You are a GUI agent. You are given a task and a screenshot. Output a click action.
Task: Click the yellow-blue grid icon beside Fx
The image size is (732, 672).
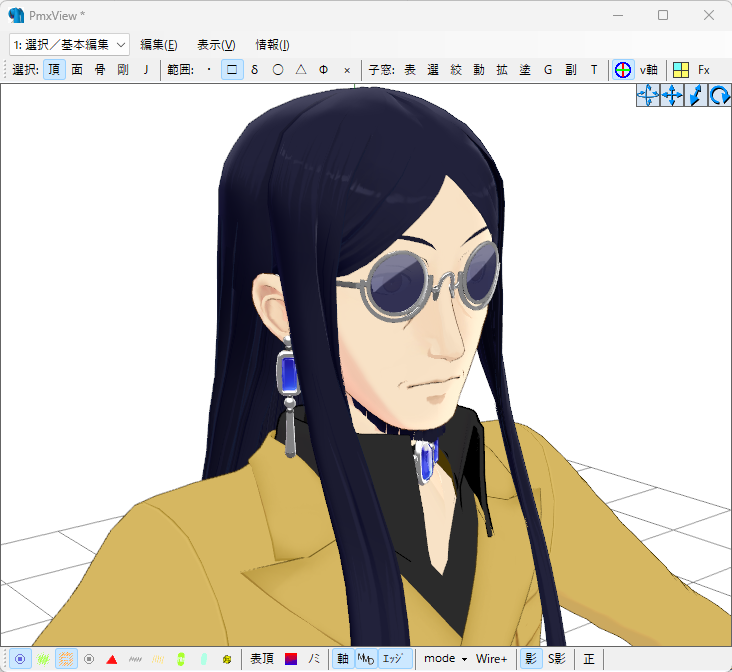click(681, 70)
